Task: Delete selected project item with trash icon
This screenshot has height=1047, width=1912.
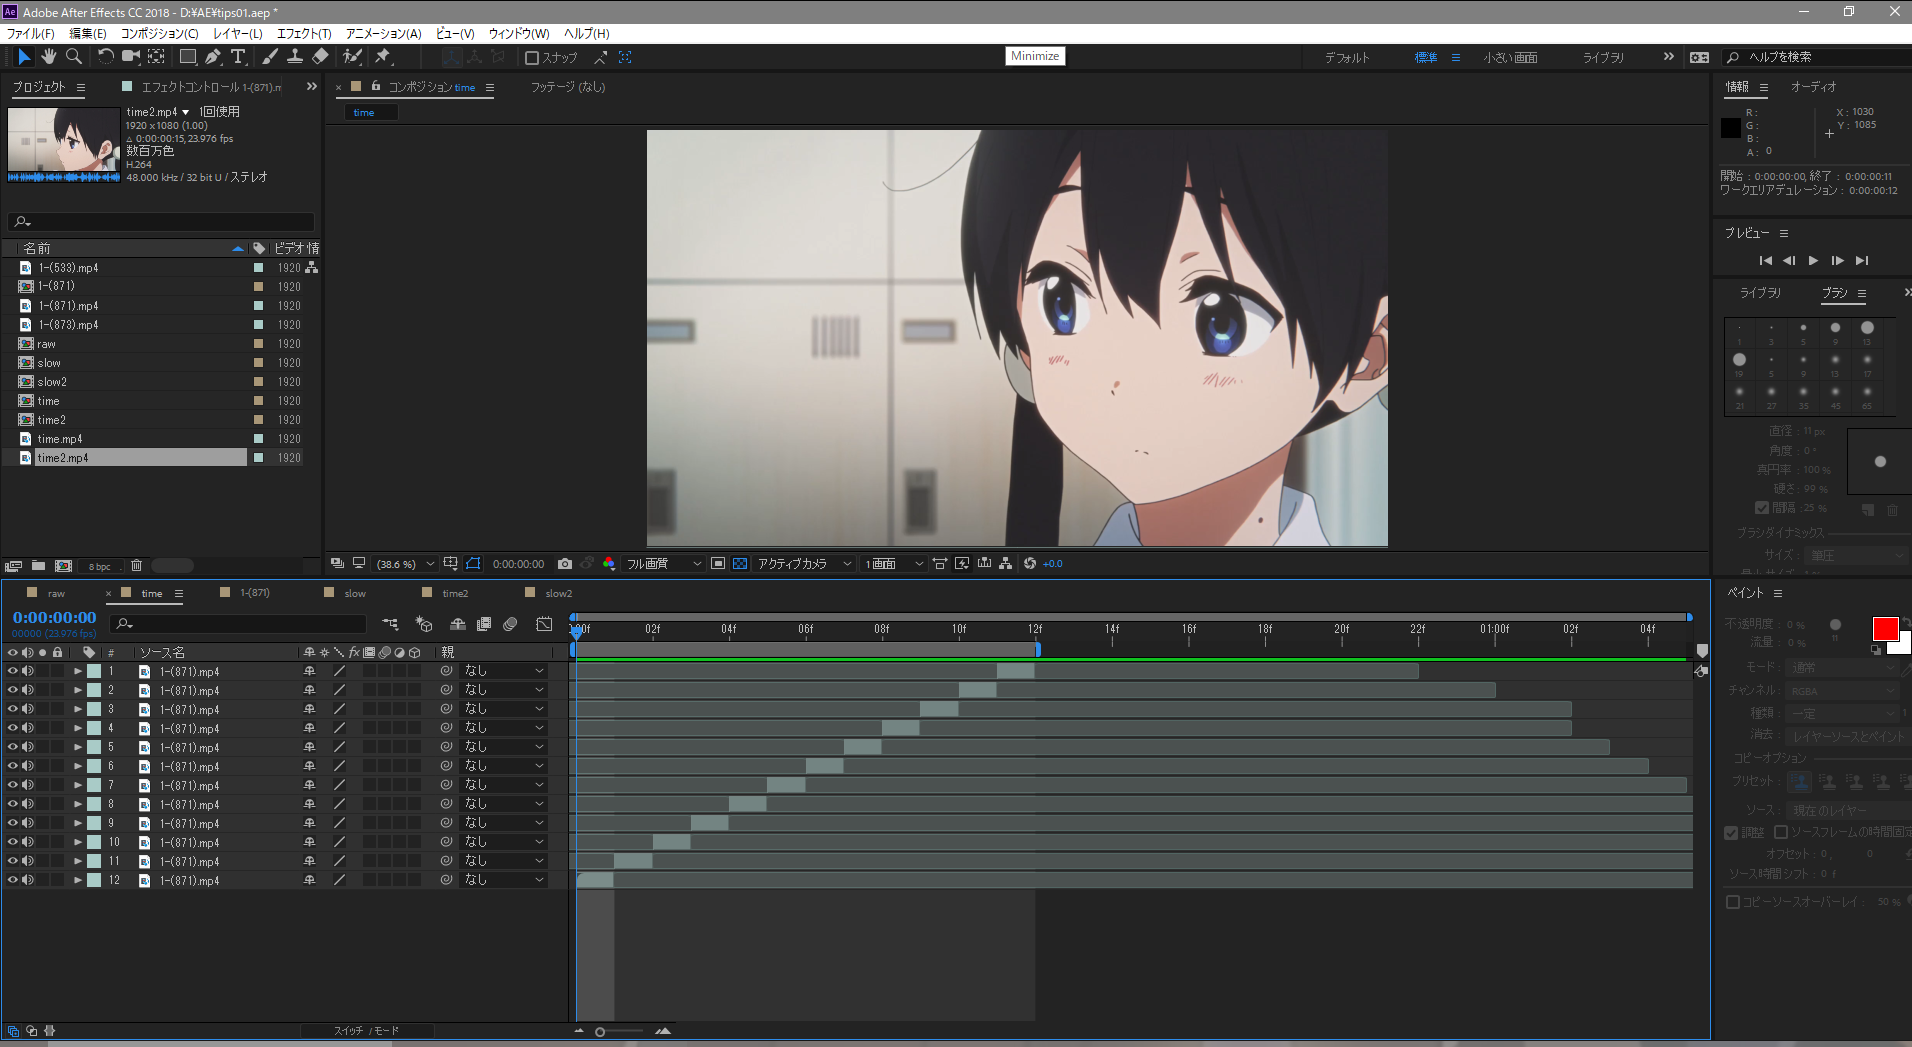Action: [137, 566]
